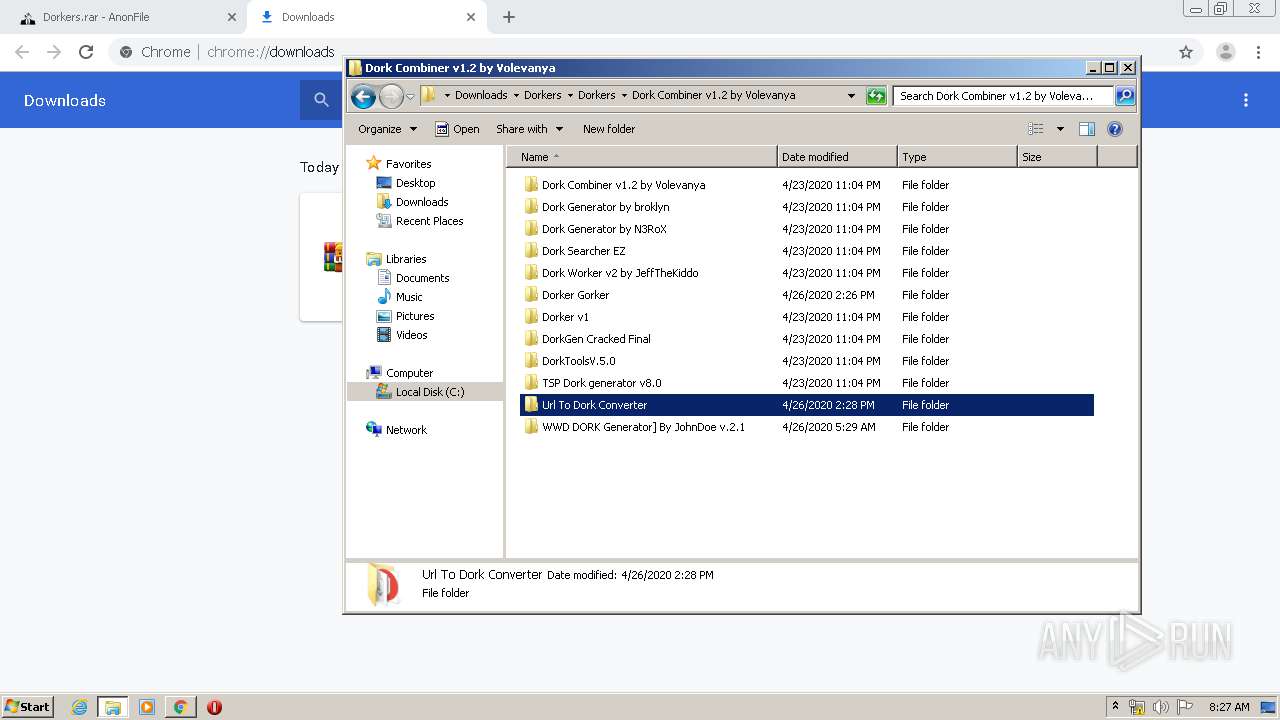Click the search magnifier in Explorer
Screen dimensions: 1280x720
1125,96
